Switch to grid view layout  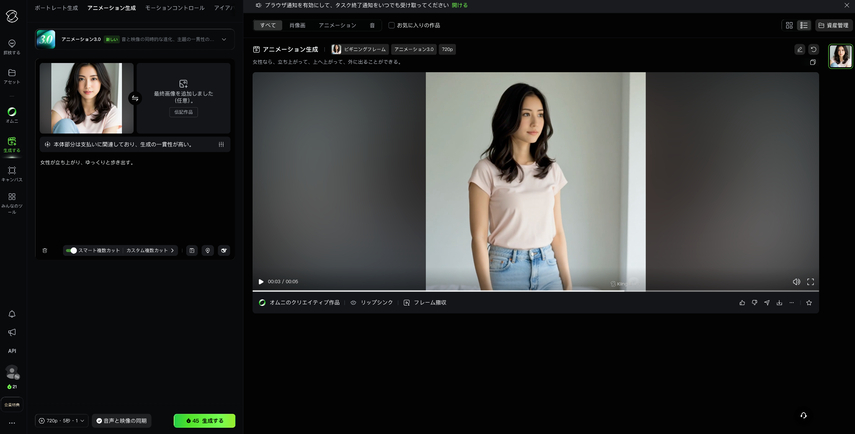point(789,25)
